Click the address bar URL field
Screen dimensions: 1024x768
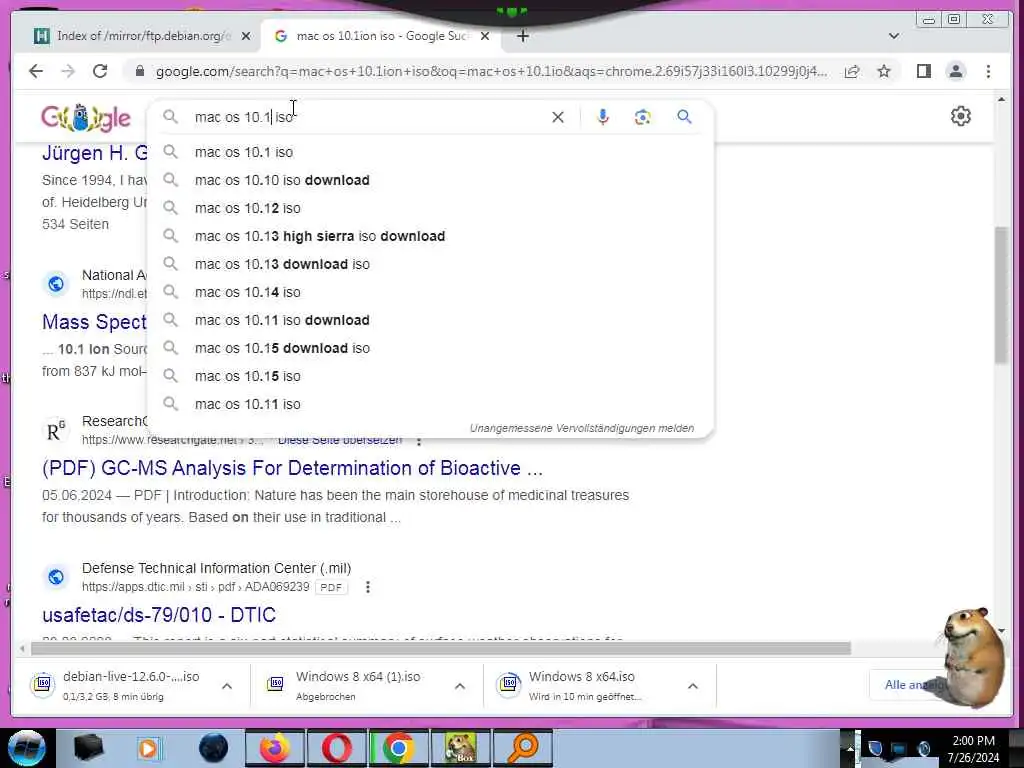[491, 71]
